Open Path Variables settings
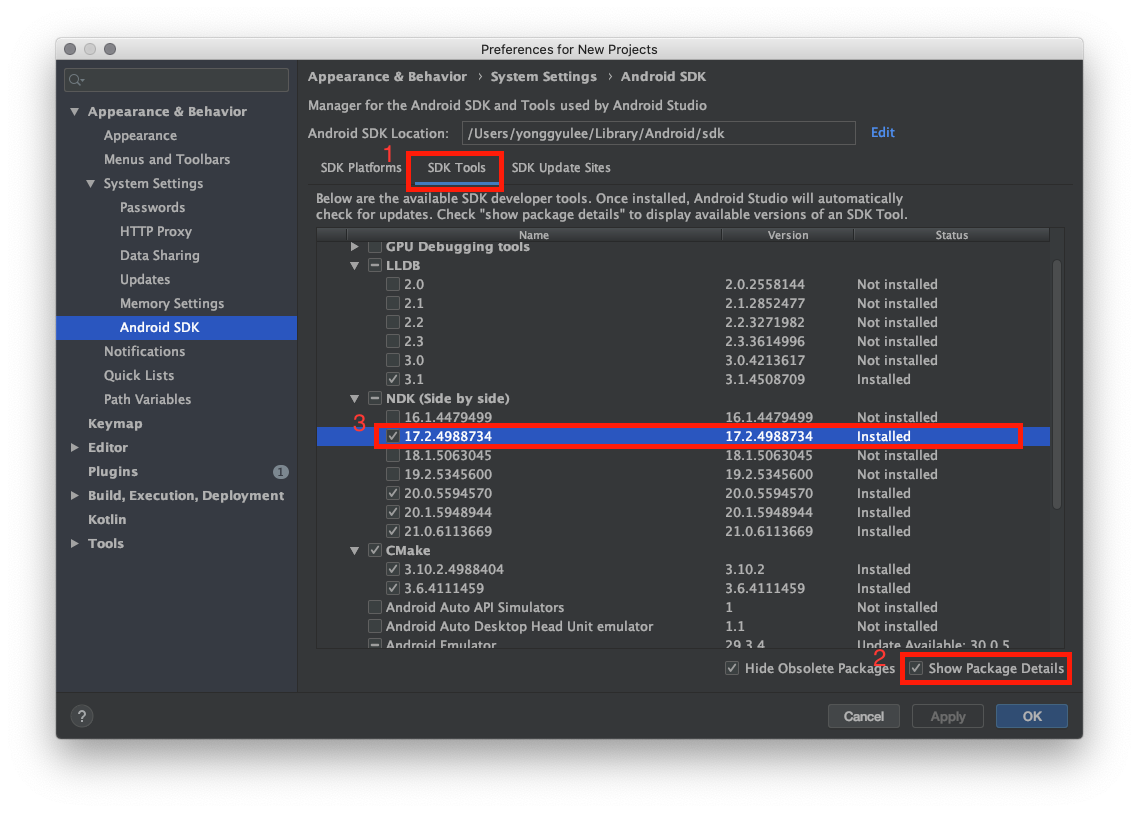This screenshot has height=813, width=1139. tap(147, 399)
